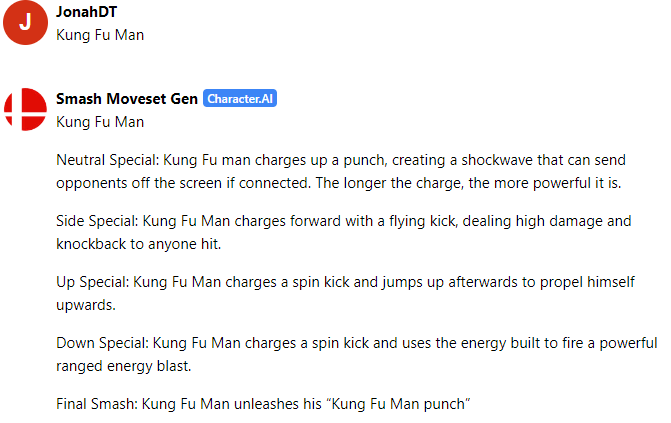Click the words Down Special
Image resolution: width=671 pixels, height=423 pixels.
tap(102, 343)
